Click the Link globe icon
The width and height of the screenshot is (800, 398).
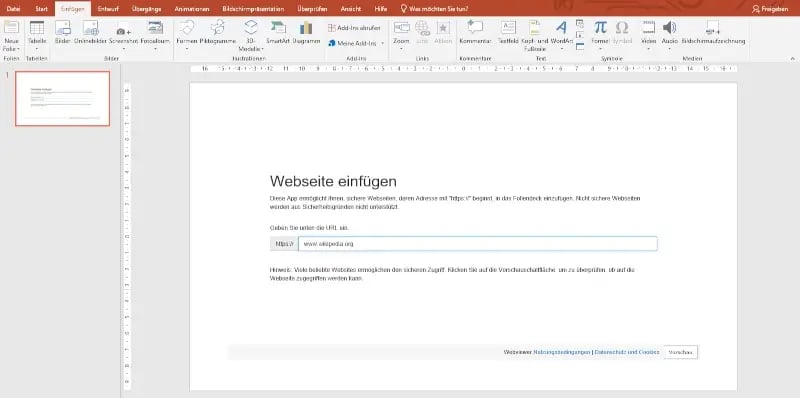click(x=422, y=28)
